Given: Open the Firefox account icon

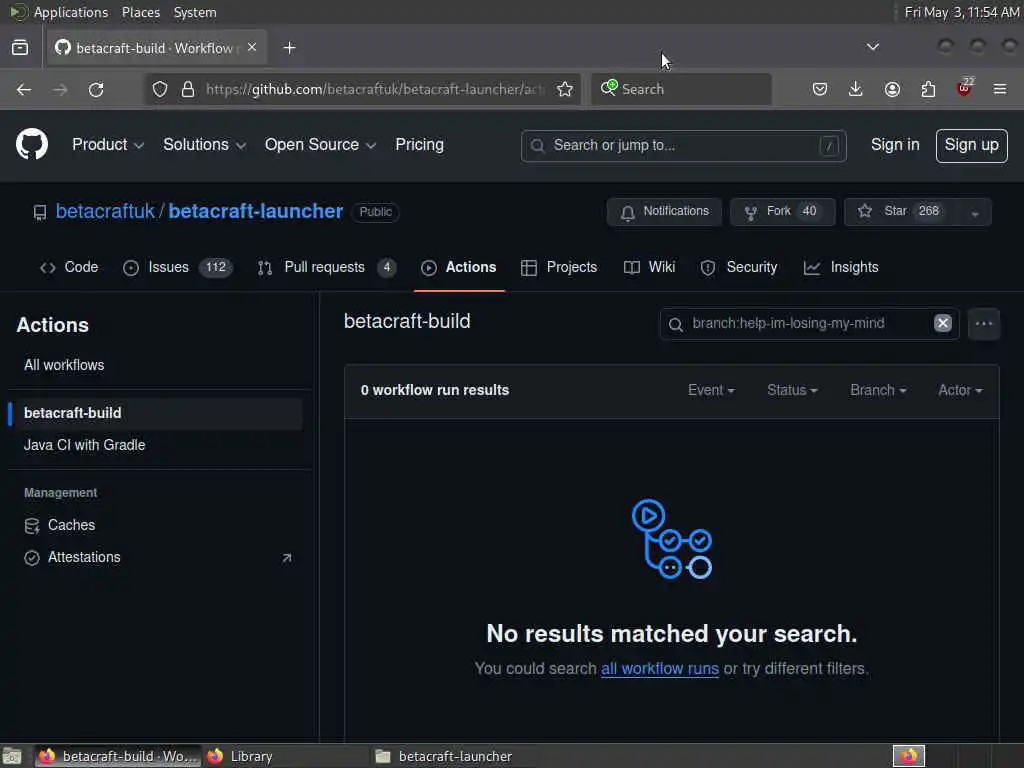Looking at the screenshot, I should (x=892, y=89).
